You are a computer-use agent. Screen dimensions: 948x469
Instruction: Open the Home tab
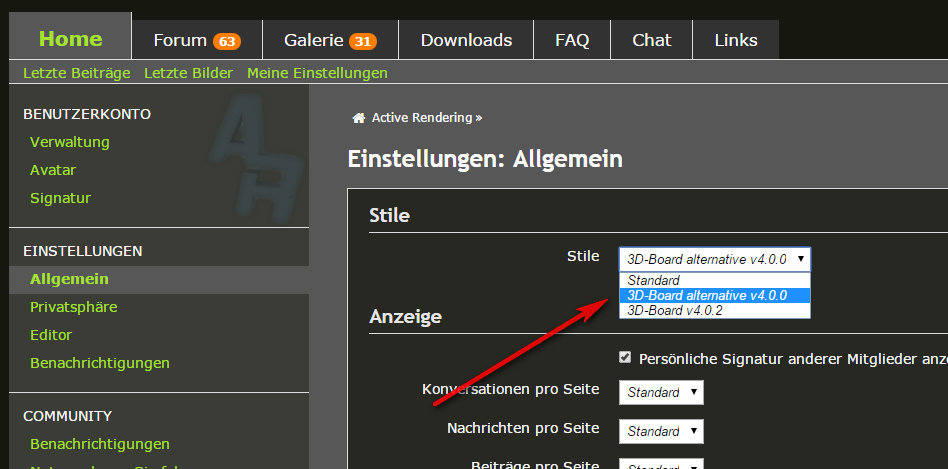pos(70,36)
